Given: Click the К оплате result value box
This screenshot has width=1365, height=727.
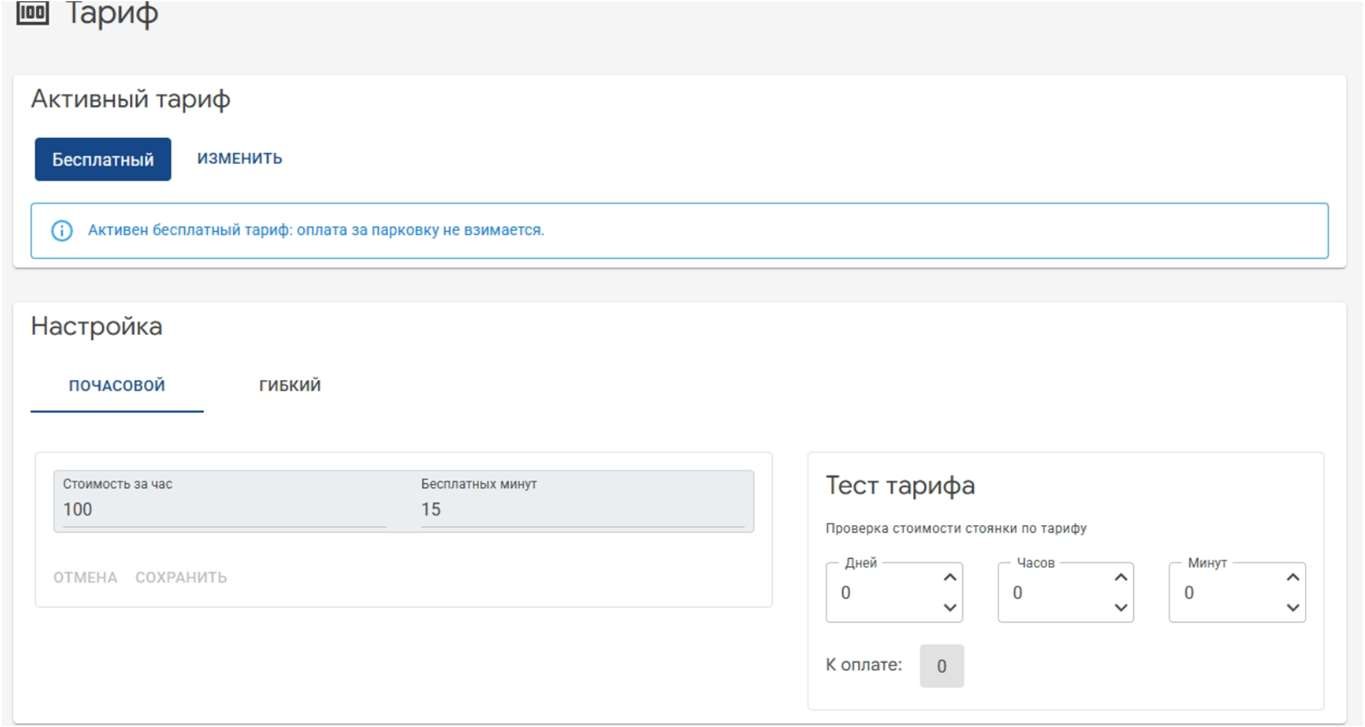Looking at the screenshot, I should point(942,666).
